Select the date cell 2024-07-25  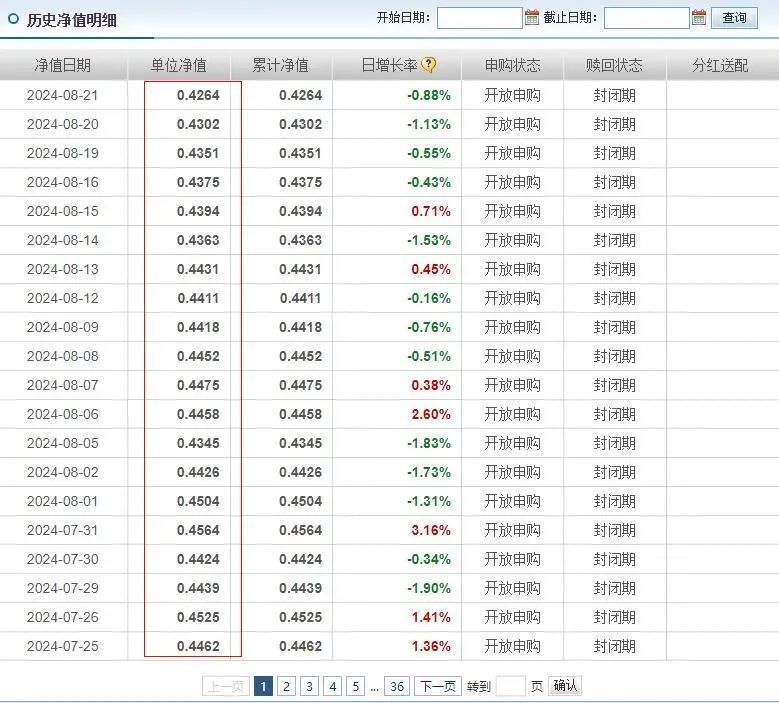[63, 646]
